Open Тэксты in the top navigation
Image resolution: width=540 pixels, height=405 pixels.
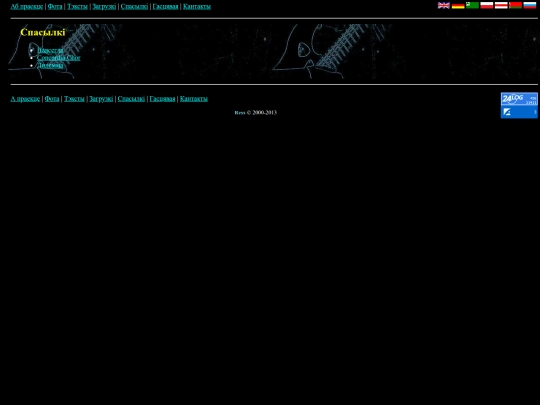[77, 6]
